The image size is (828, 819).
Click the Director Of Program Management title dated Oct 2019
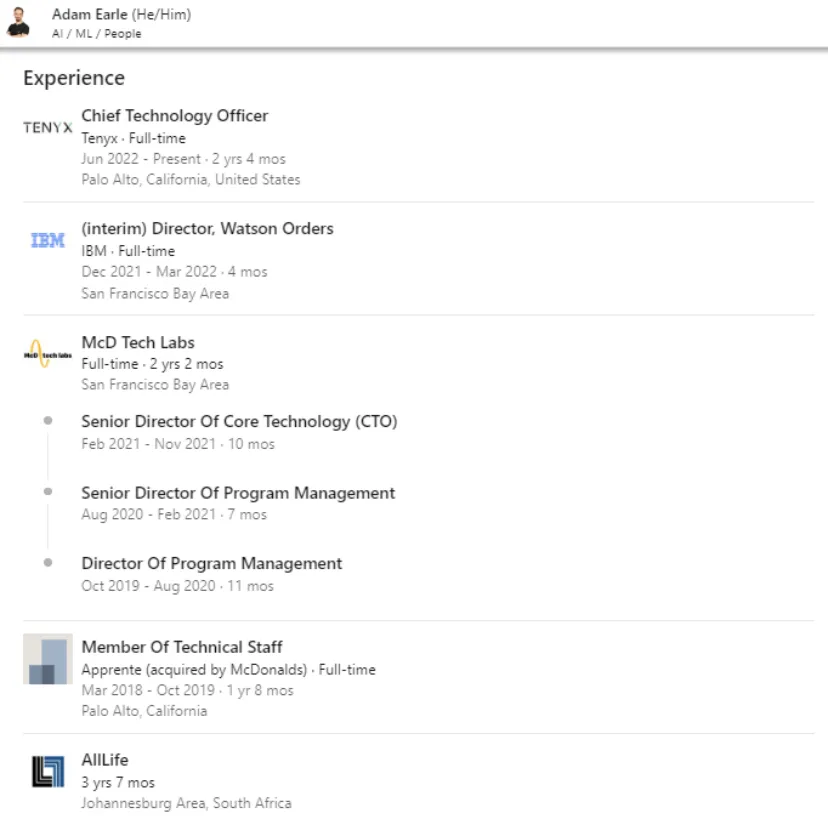click(212, 563)
